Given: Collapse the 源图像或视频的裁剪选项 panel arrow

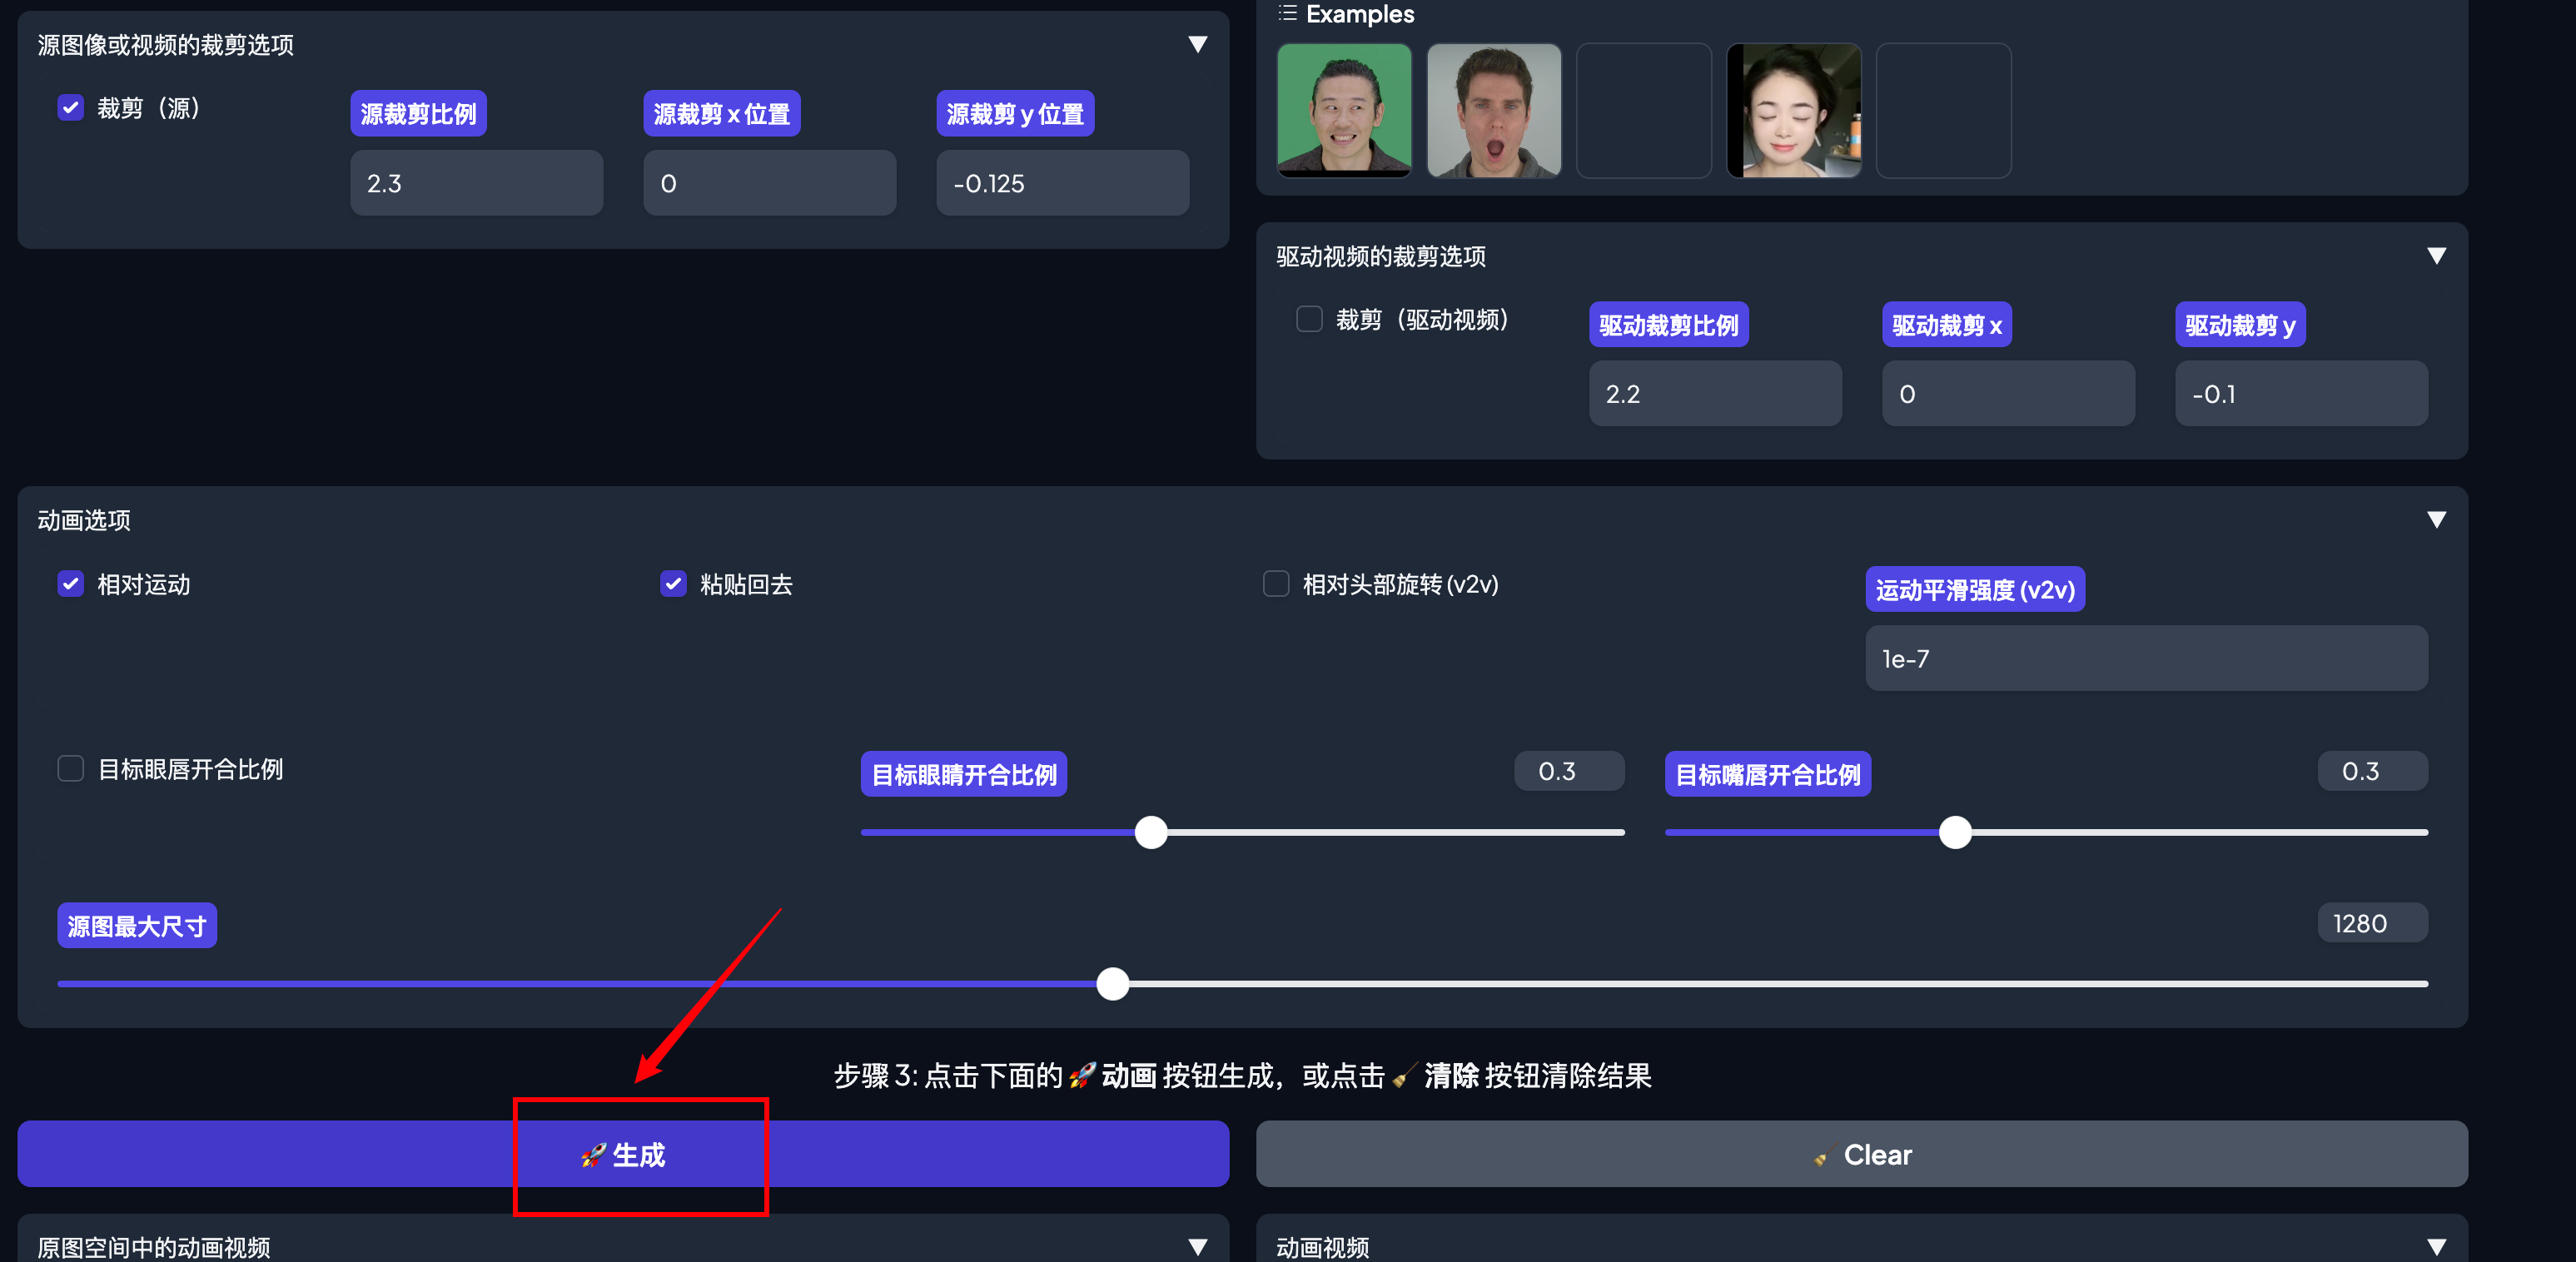Looking at the screenshot, I should pyautogui.click(x=1197, y=45).
